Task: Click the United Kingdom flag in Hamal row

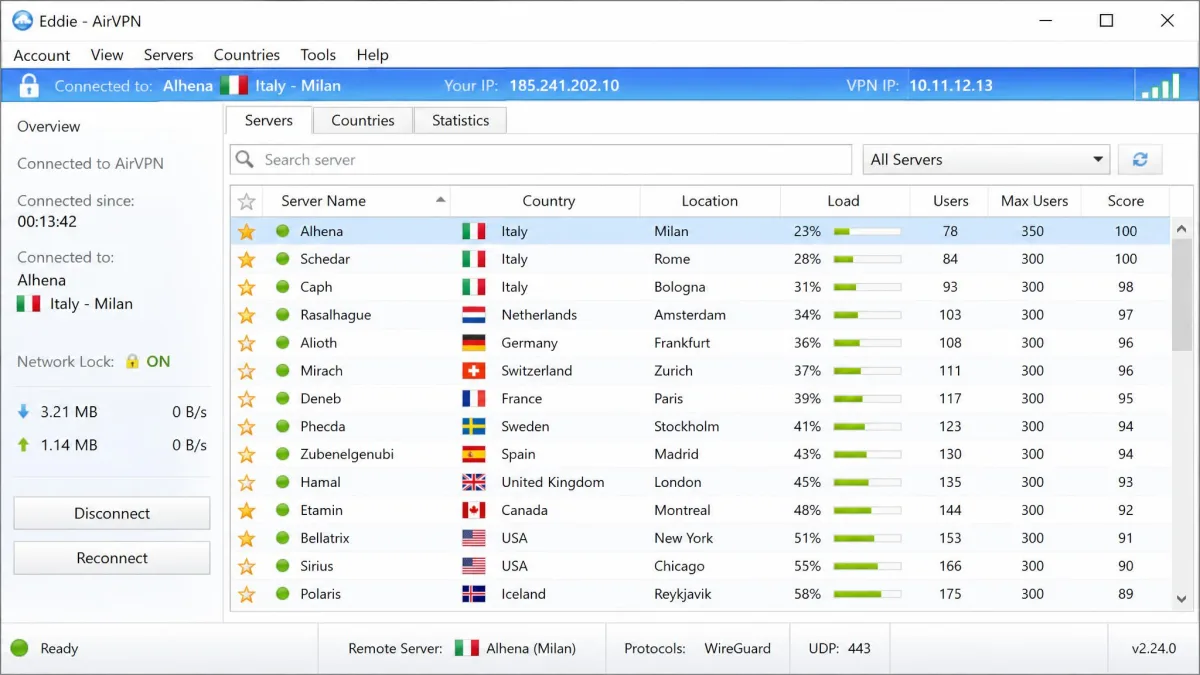Action: point(474,482)
